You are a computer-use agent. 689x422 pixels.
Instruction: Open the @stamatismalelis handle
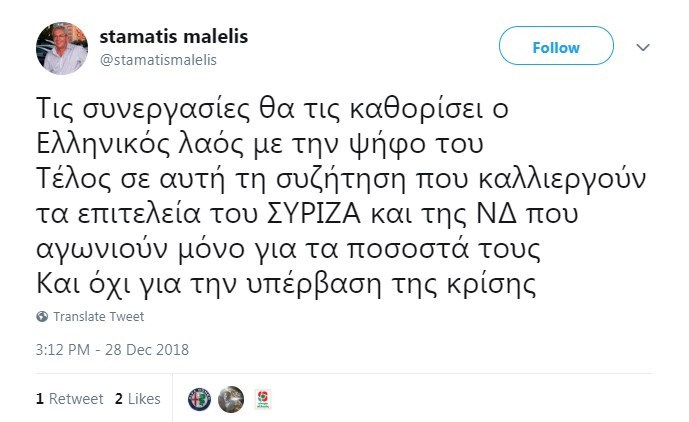158,60
